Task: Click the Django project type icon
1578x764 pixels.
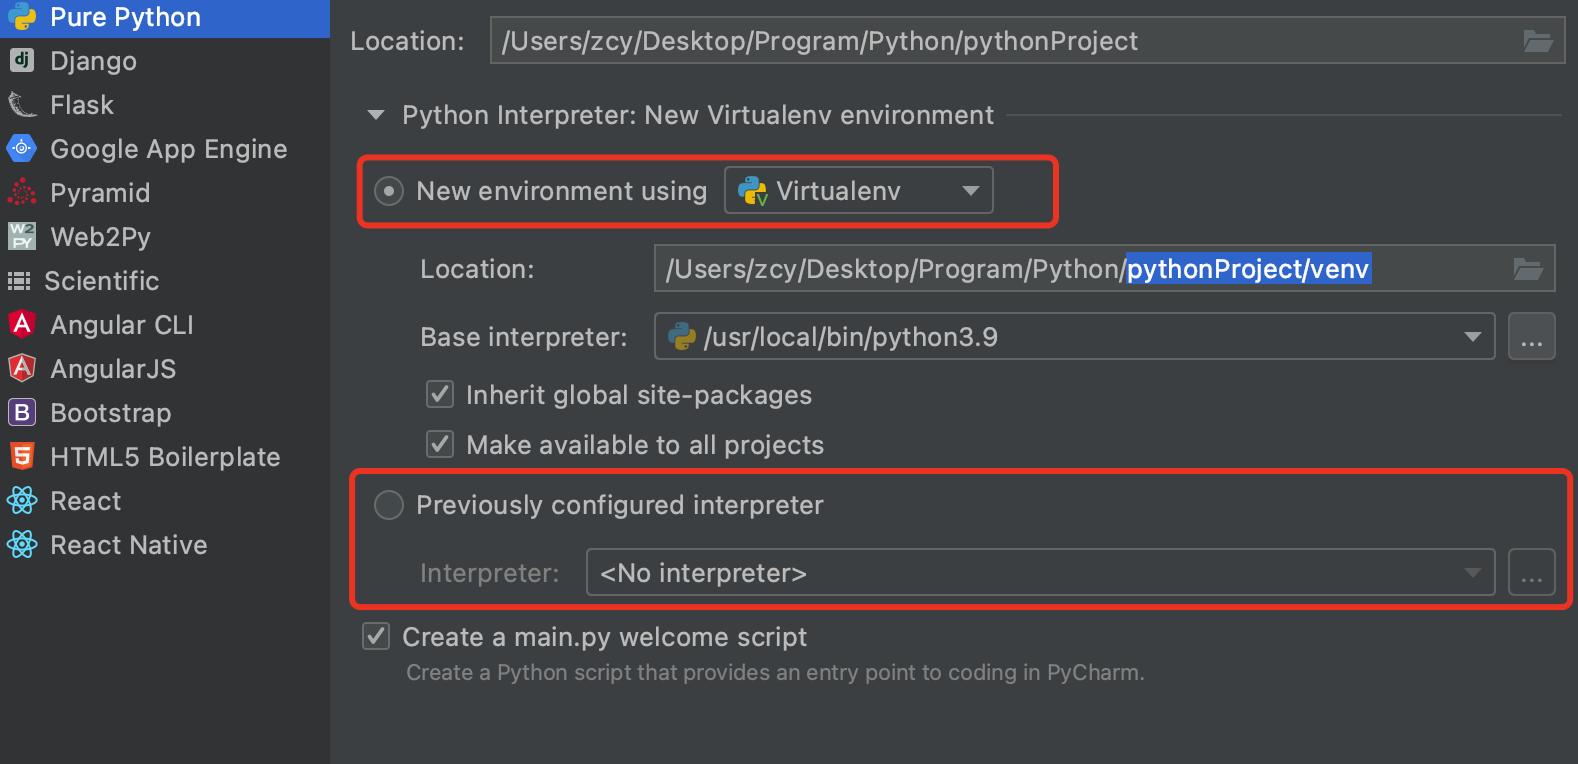Action: (22, 60)
